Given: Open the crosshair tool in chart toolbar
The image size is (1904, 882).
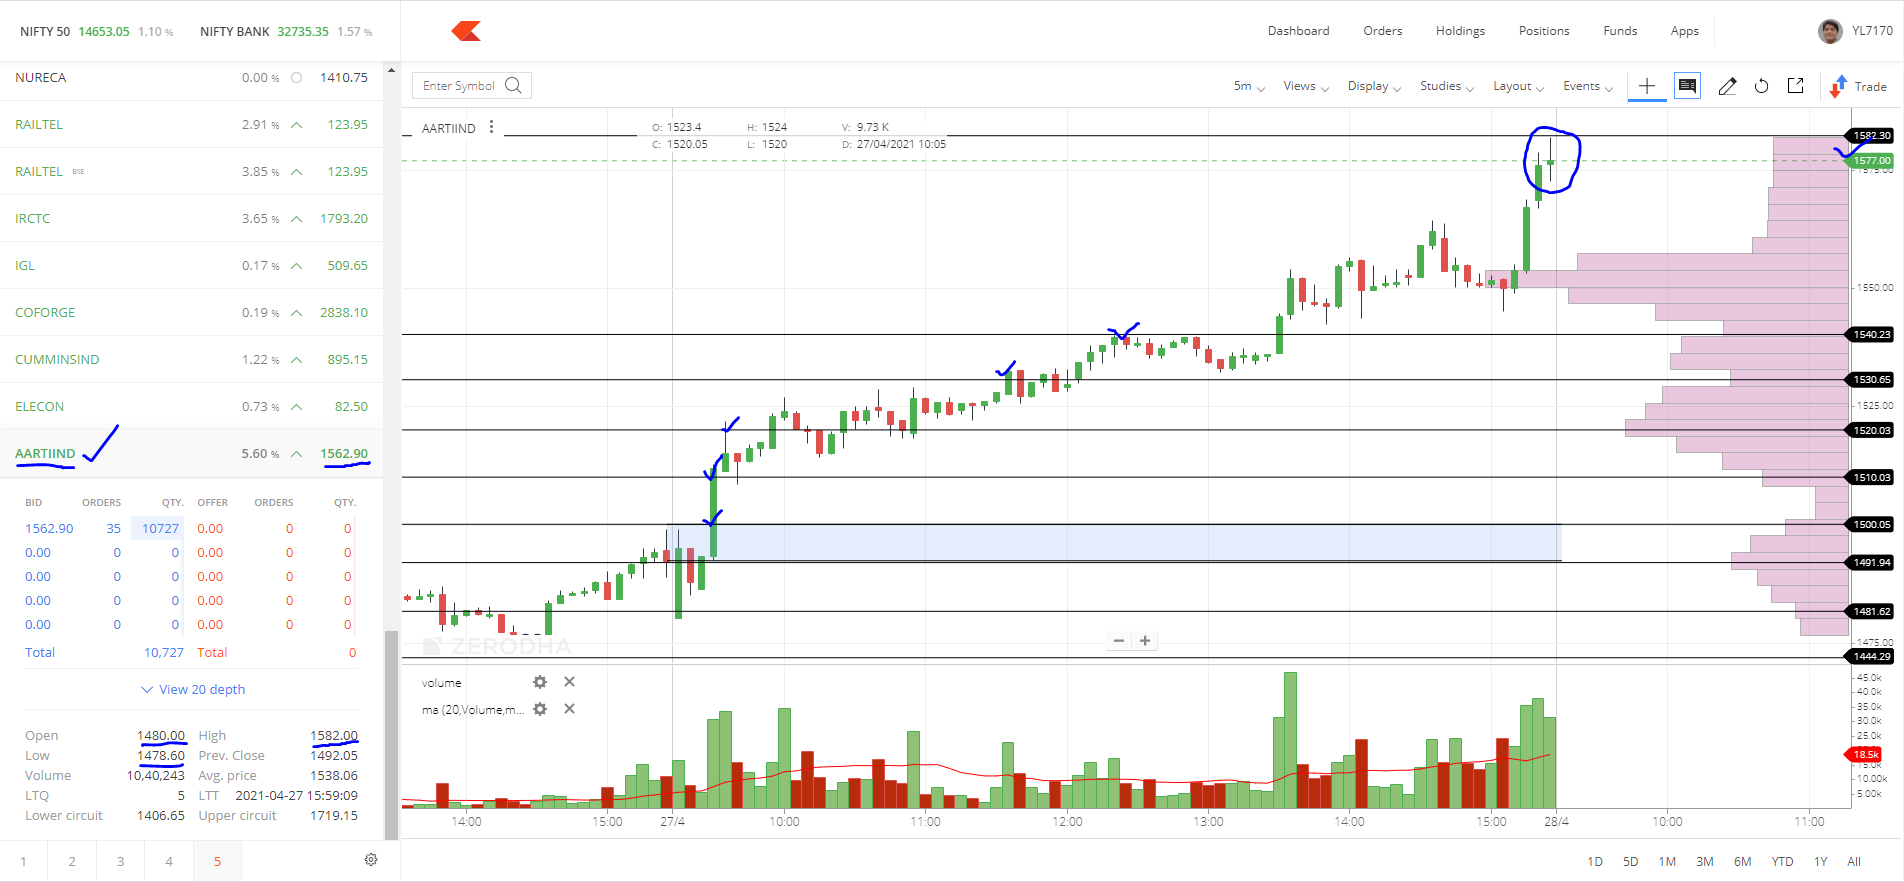Looking at the screenshot, I should 1647,86.
